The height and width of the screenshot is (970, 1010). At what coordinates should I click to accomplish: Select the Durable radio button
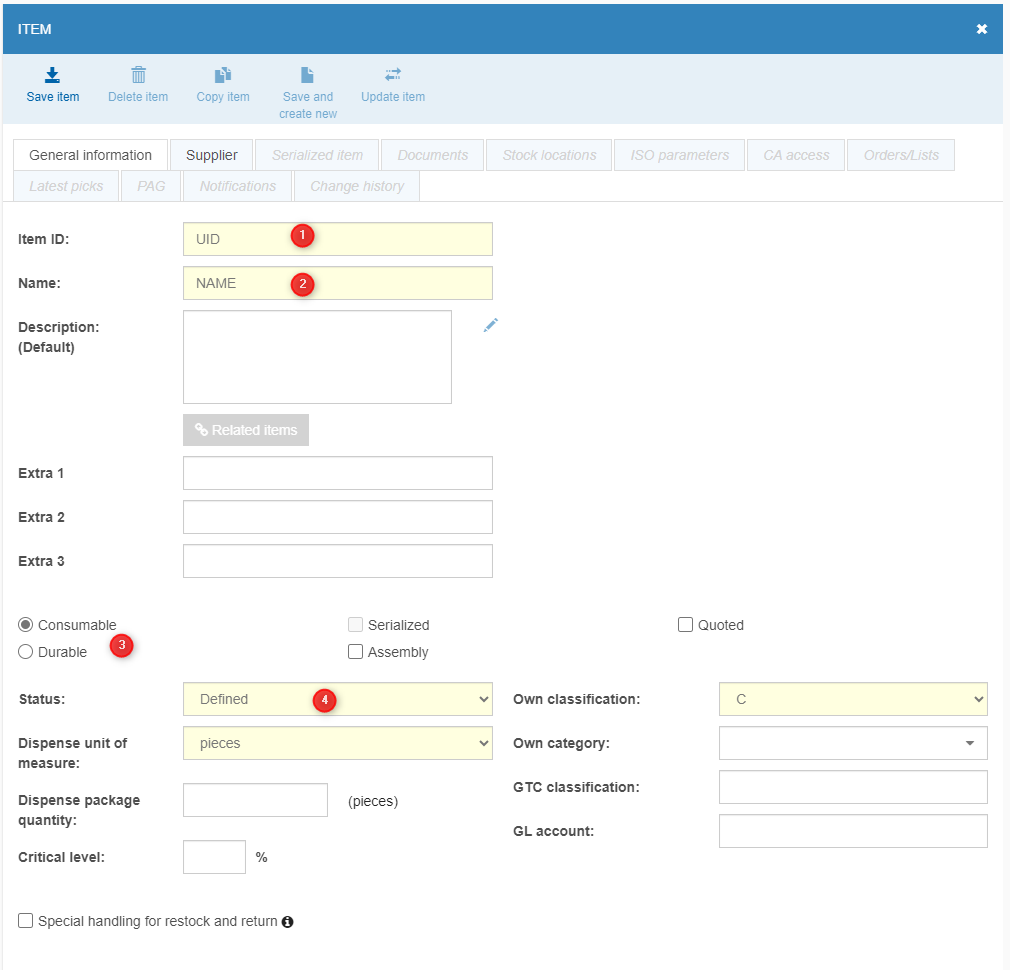26,652
